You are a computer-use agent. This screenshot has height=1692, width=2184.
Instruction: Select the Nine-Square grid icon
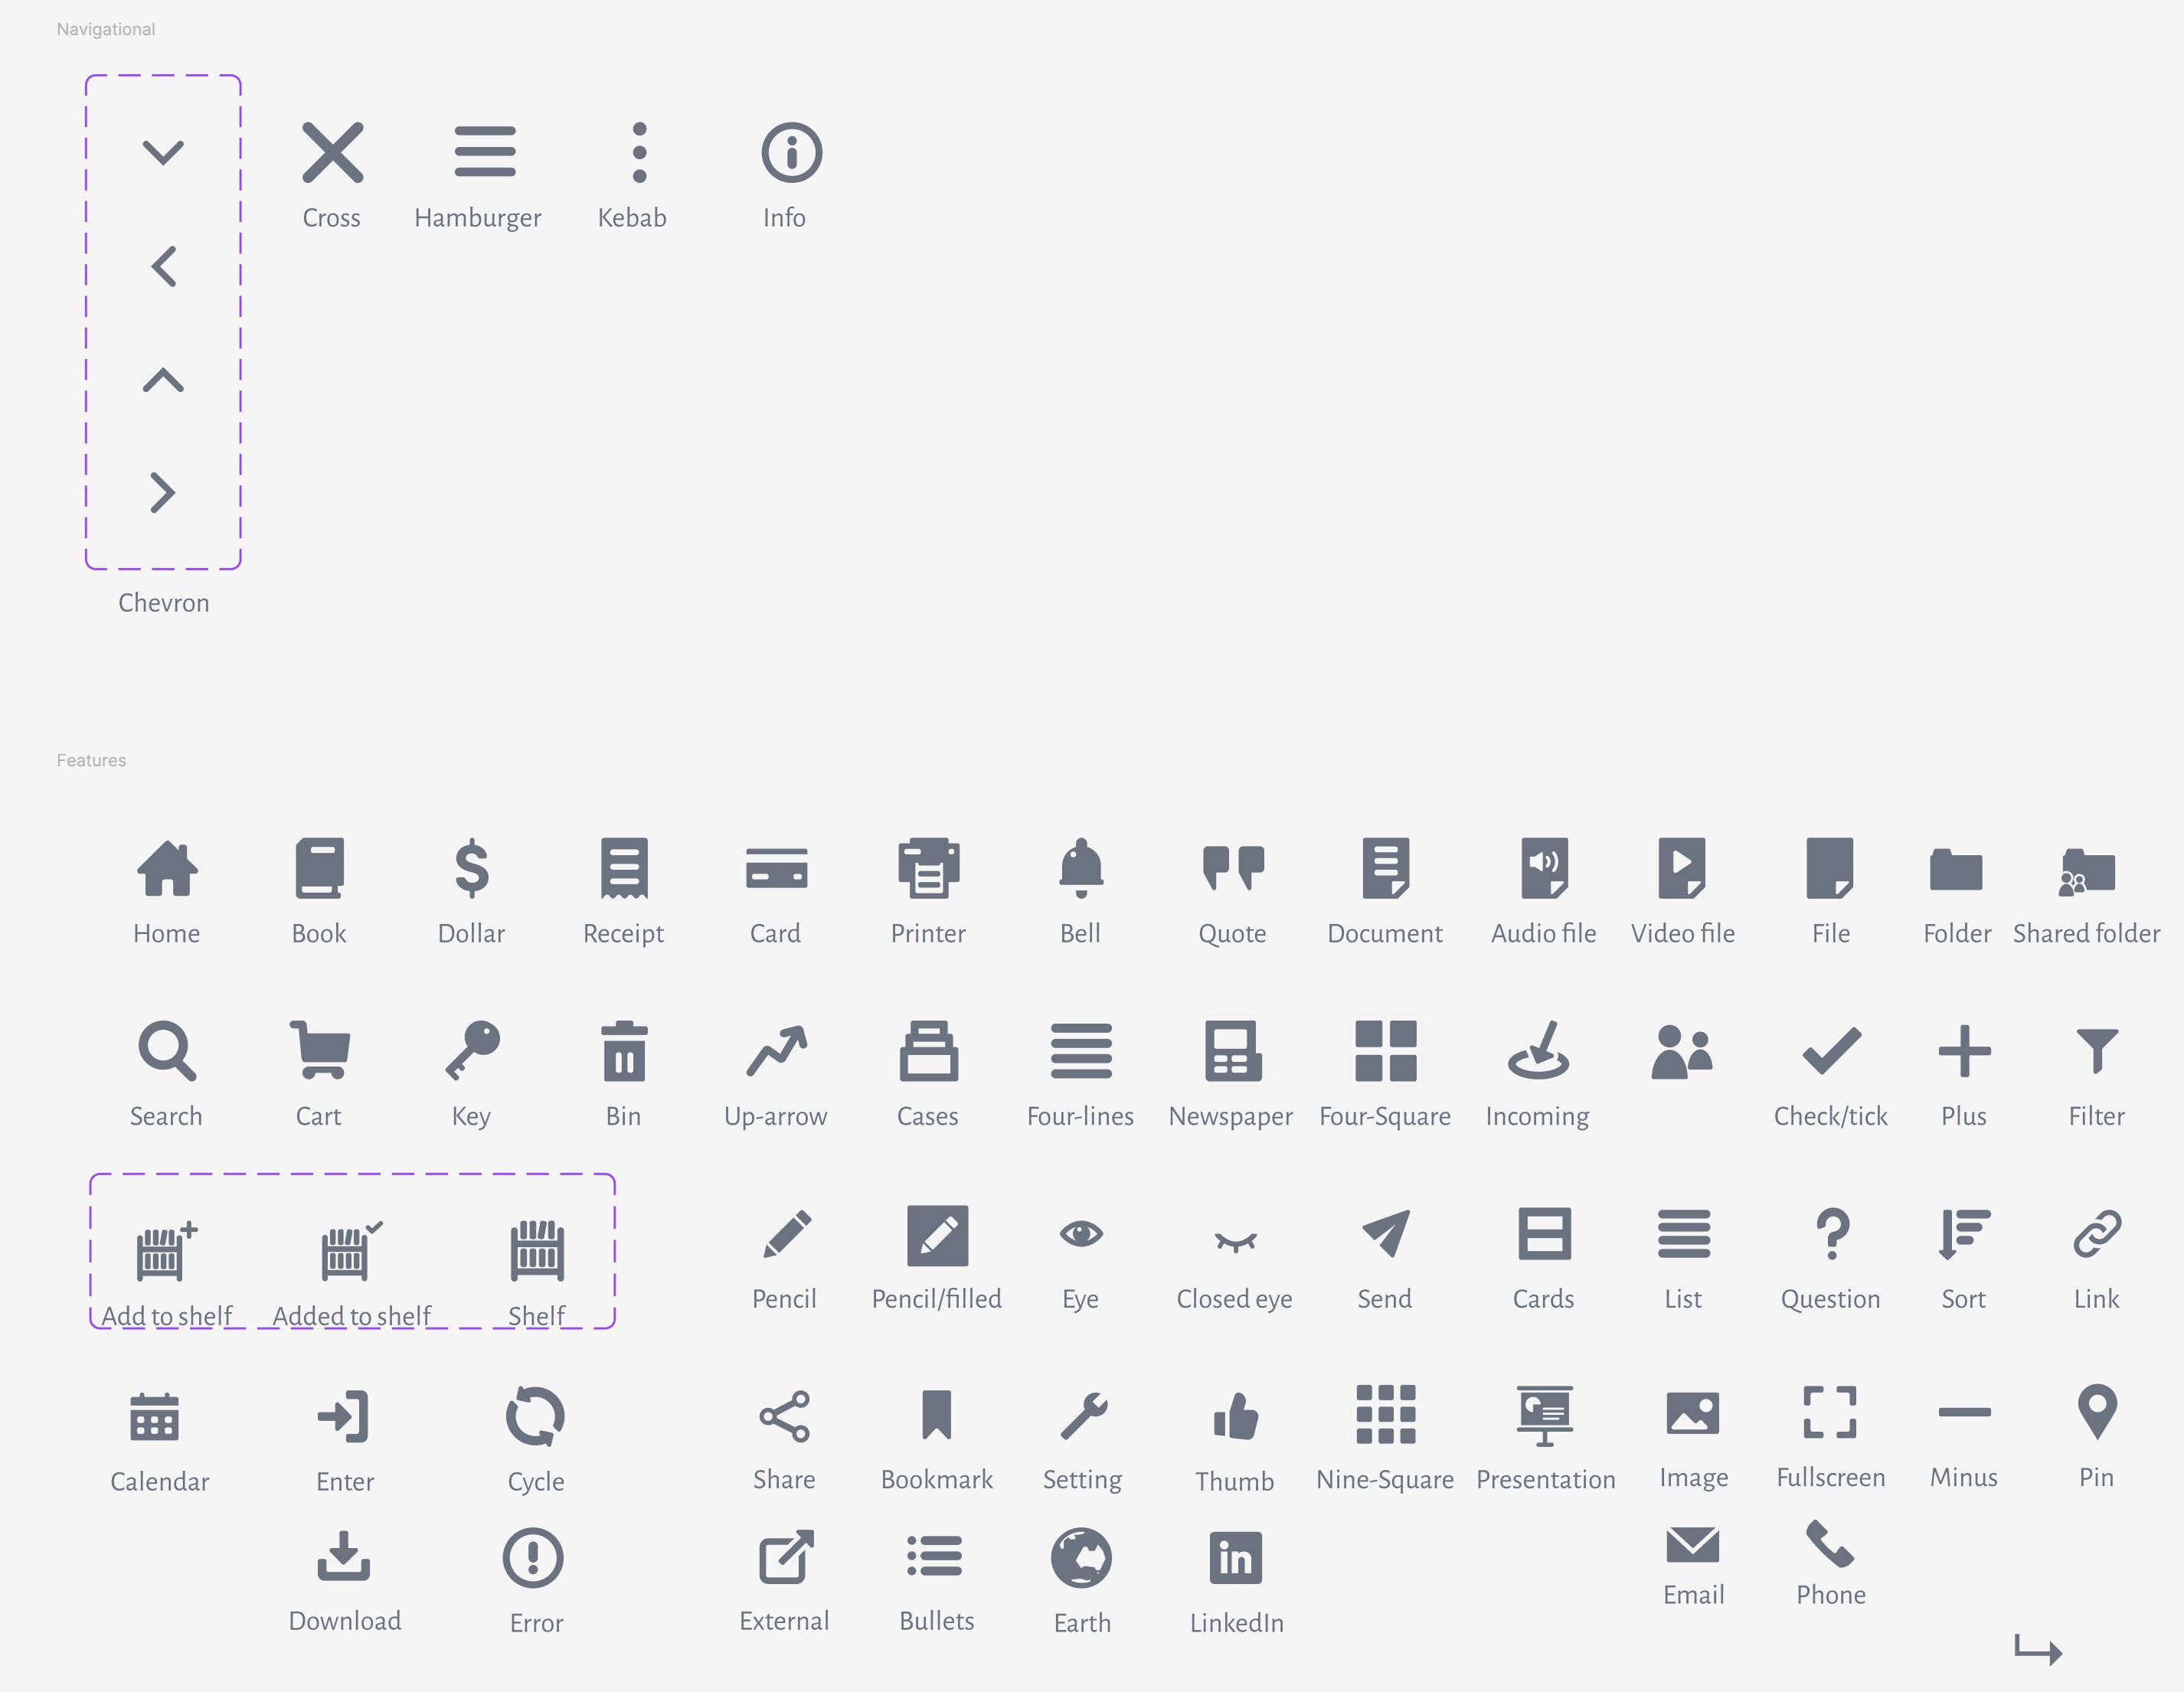tap(1386, 1415)
